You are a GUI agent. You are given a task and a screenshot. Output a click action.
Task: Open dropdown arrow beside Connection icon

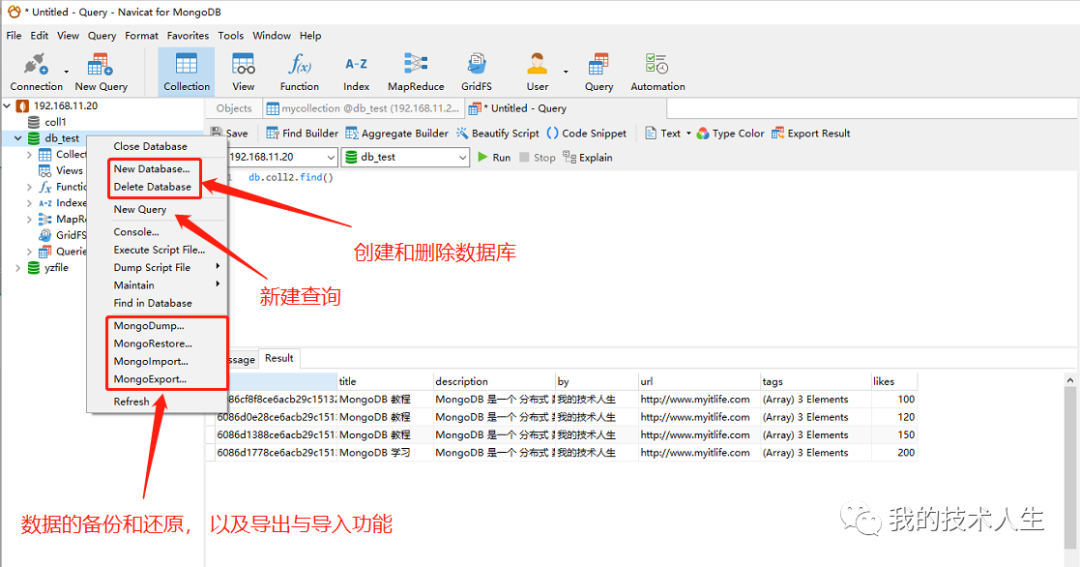pos(66,71)
